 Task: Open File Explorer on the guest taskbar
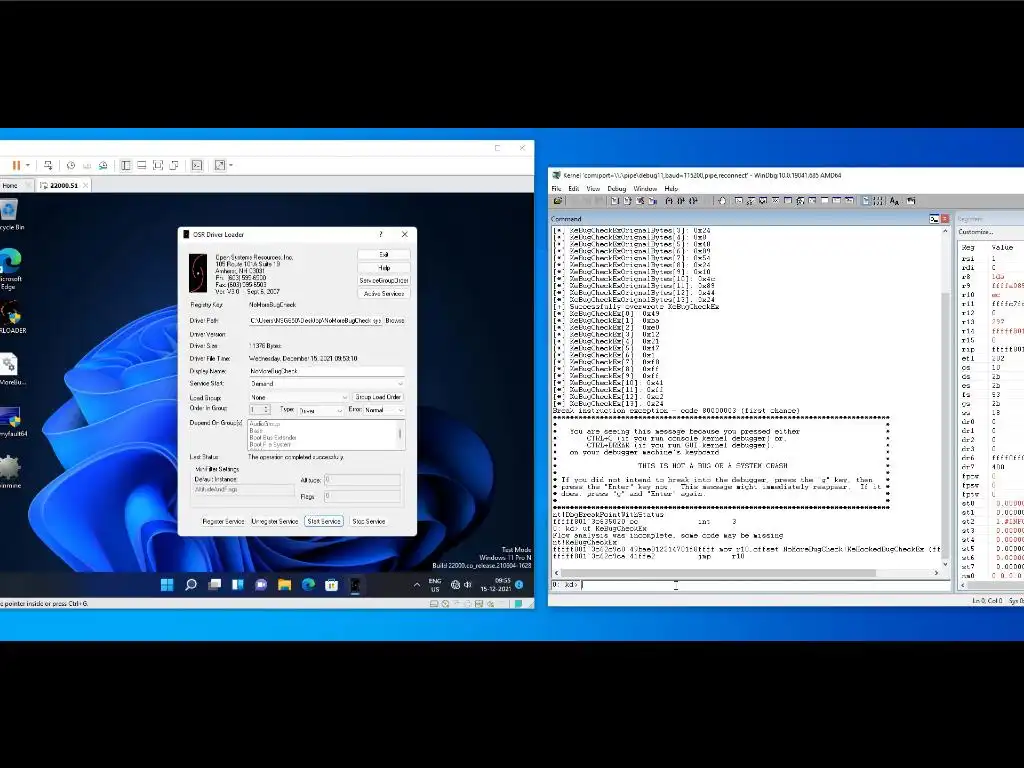[x=285, y=584]
